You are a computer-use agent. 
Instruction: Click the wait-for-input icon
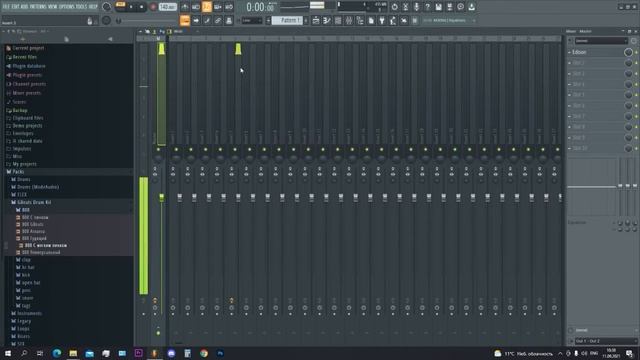[196, 7]
